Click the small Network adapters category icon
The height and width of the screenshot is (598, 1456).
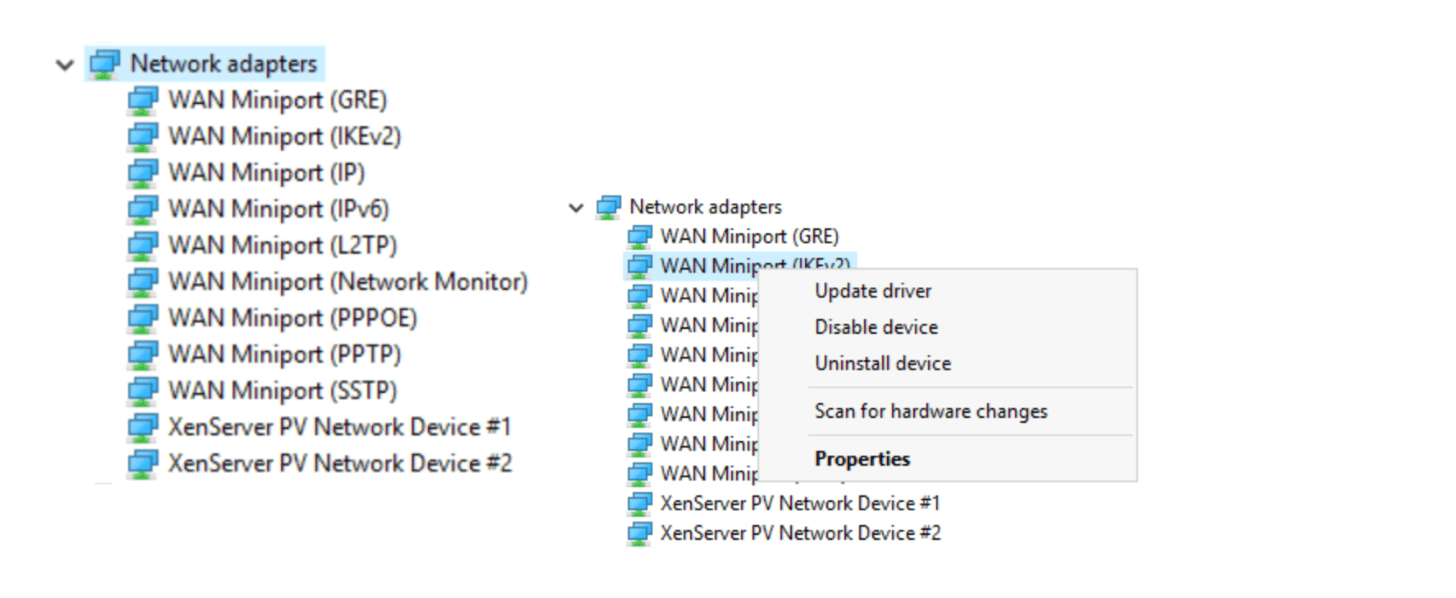pyautogui.click(x=608, y=207)
